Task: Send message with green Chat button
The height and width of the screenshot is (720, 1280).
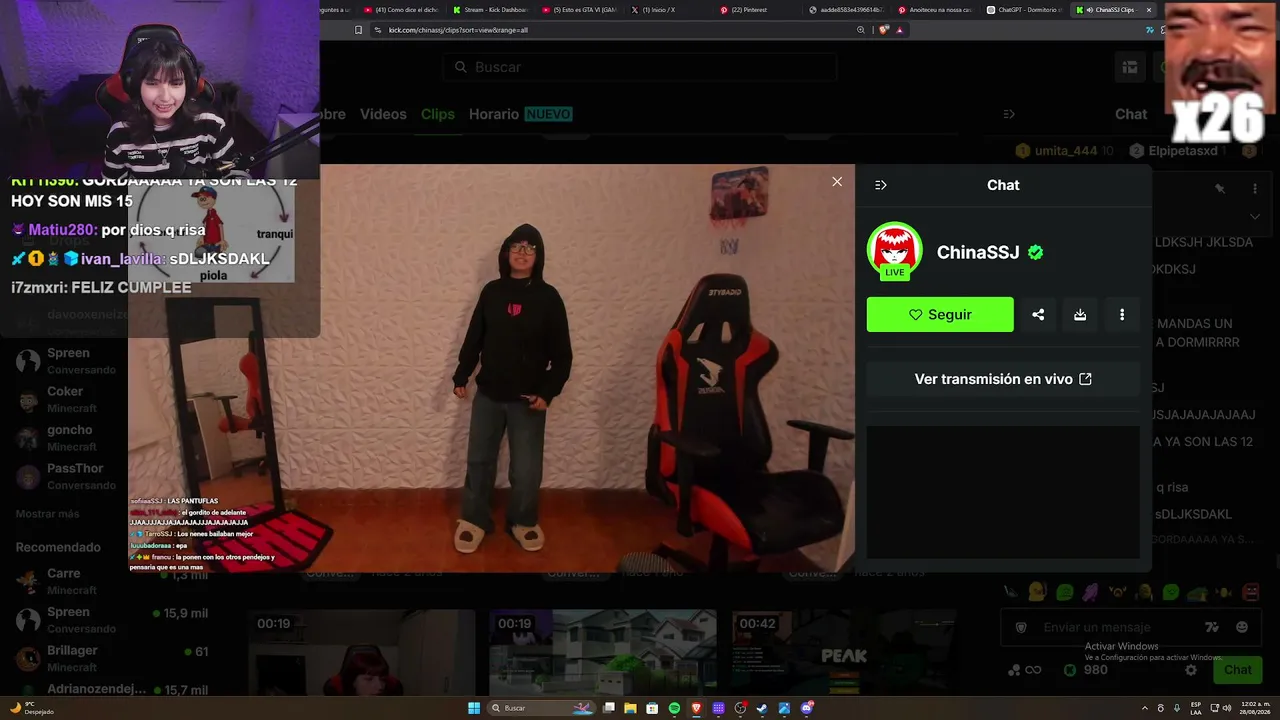Action: pos(1238,670)
